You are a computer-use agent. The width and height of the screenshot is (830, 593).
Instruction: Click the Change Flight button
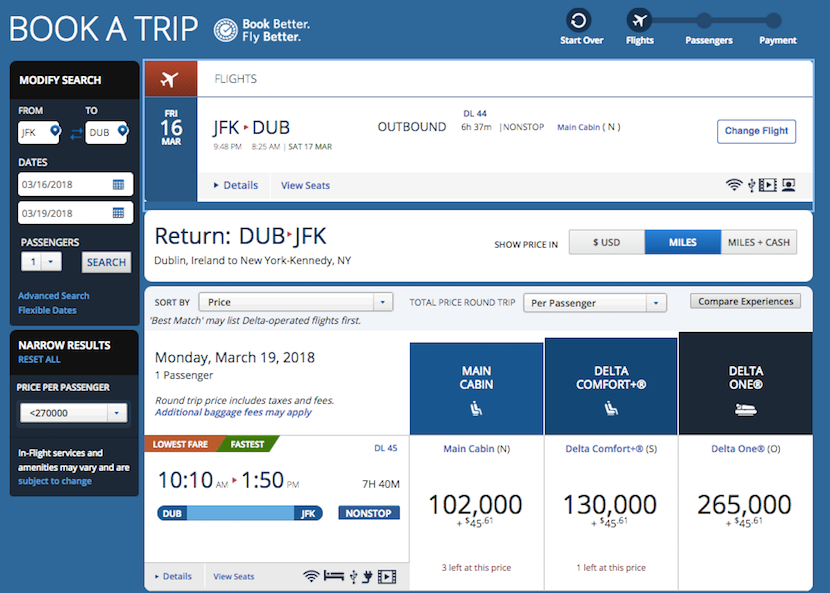click(756, 131)
